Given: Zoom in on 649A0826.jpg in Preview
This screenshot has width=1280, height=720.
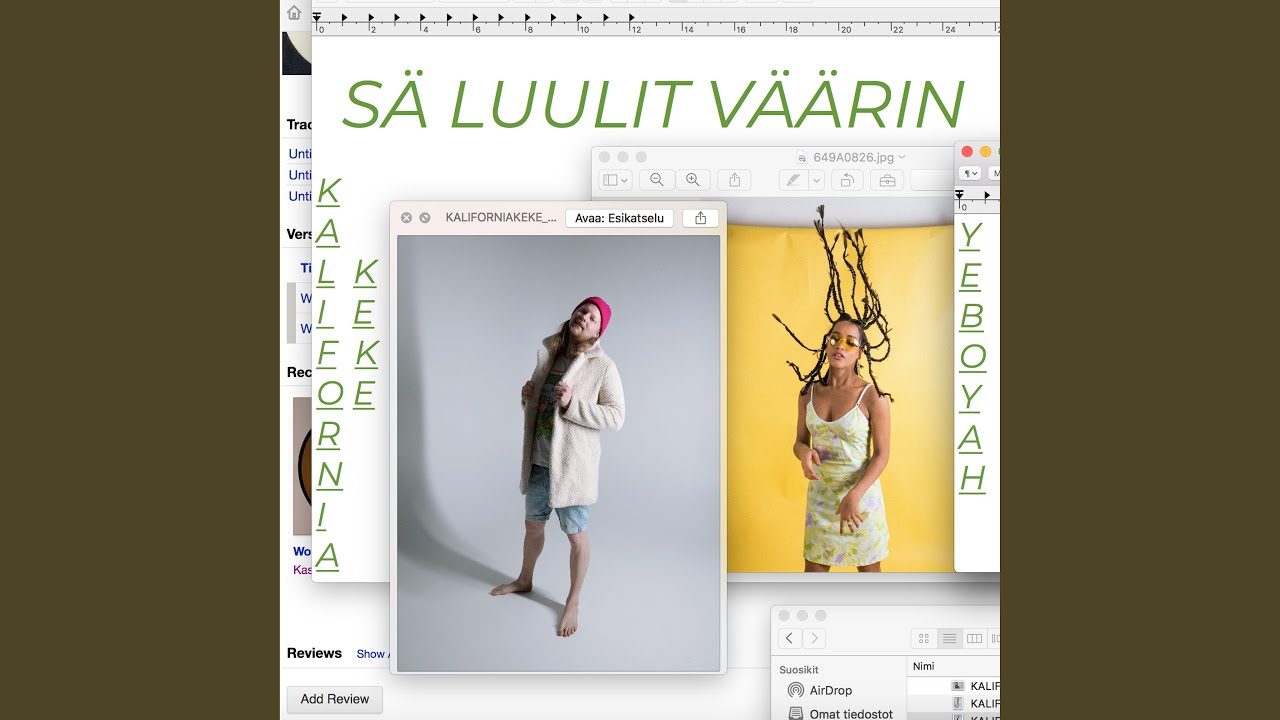Looking at the screenshot, I should (692, 180).
